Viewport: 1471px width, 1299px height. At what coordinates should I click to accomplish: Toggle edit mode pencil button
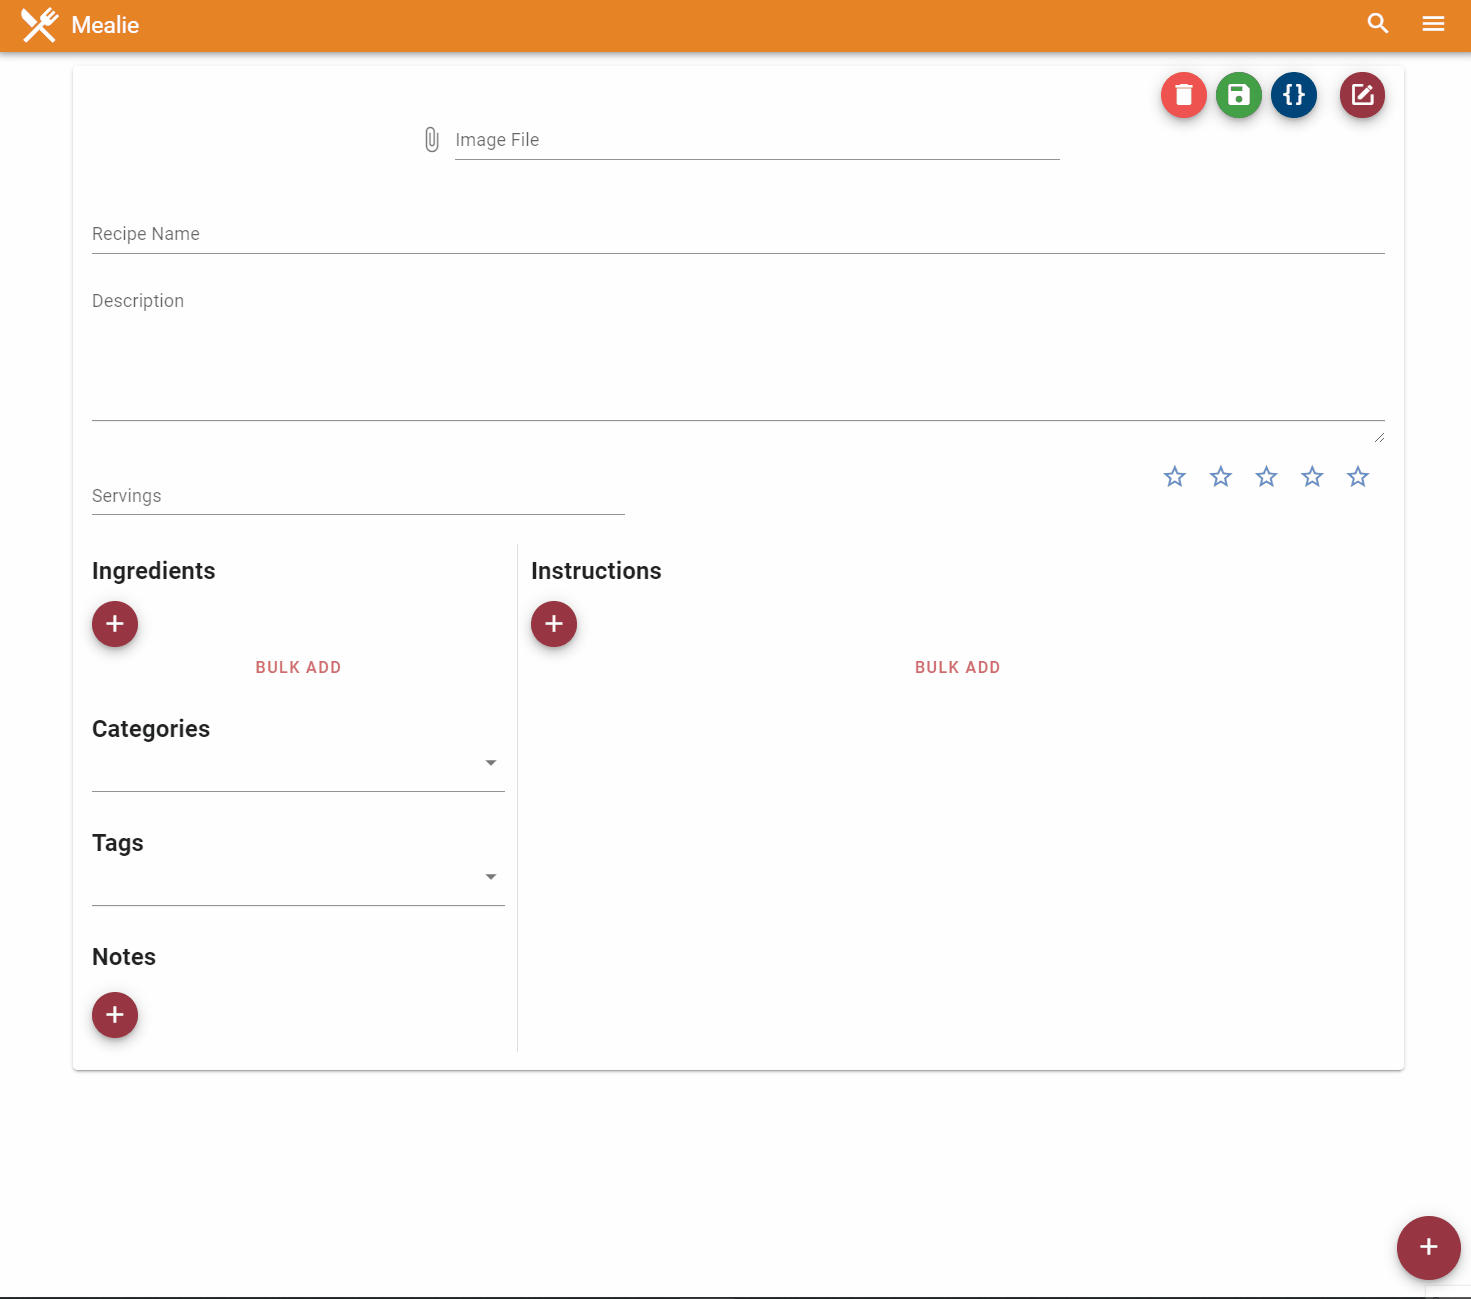point(1362,95)
